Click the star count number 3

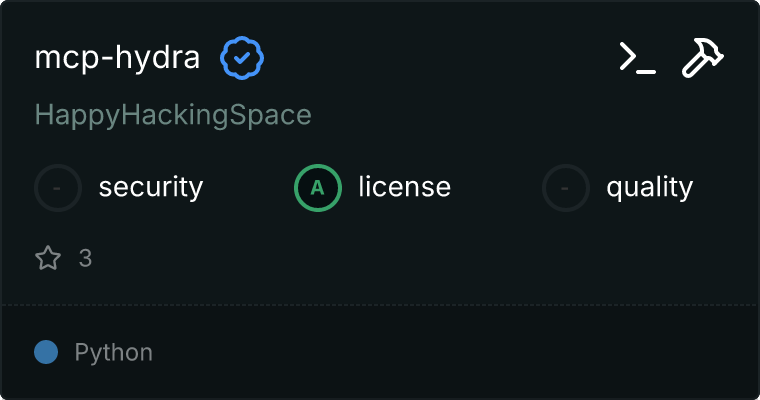(85, 259)
